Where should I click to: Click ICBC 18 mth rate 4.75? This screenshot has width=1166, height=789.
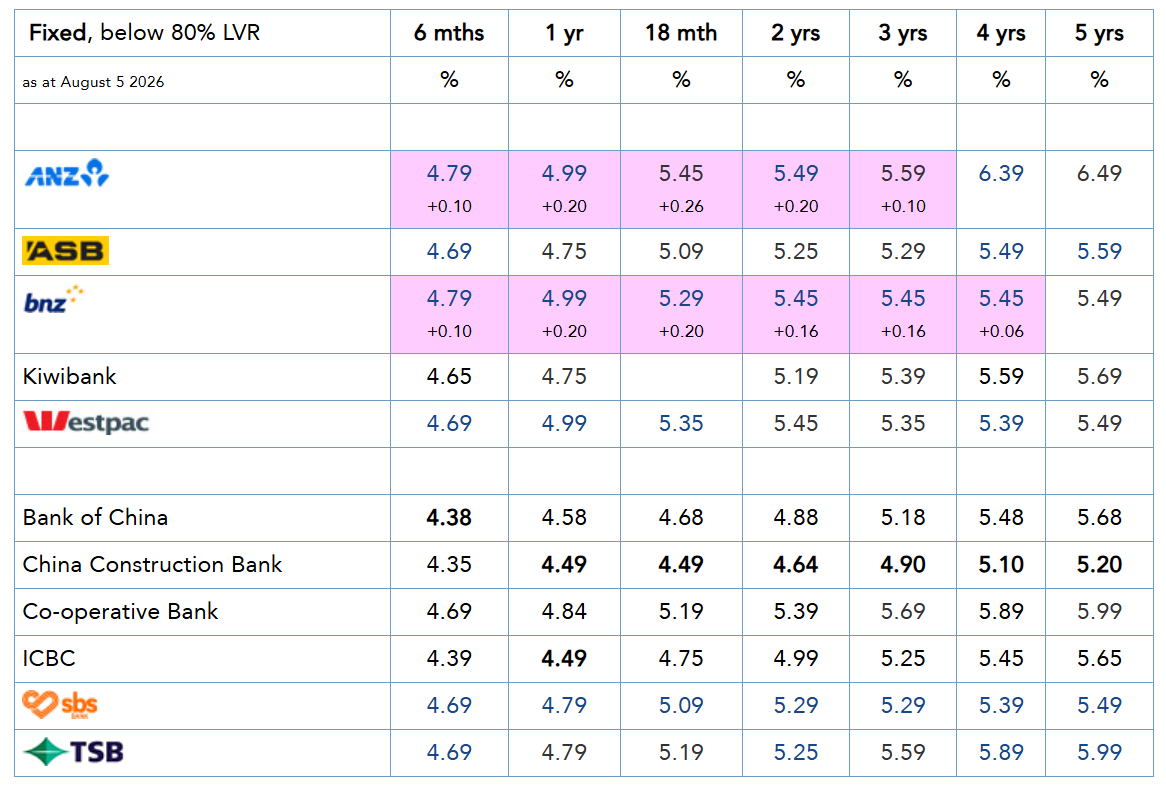pyautogui.click(x=681, y=658)
